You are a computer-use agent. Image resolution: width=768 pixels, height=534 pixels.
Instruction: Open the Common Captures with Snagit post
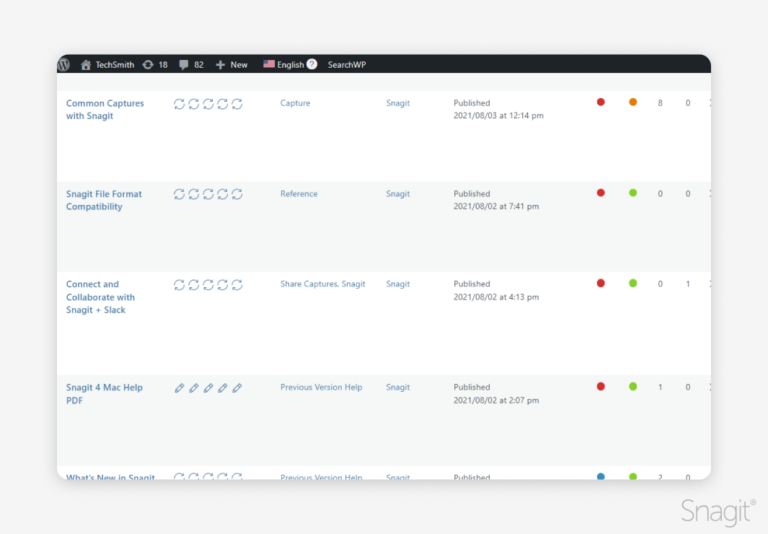[x=105, y=109]
